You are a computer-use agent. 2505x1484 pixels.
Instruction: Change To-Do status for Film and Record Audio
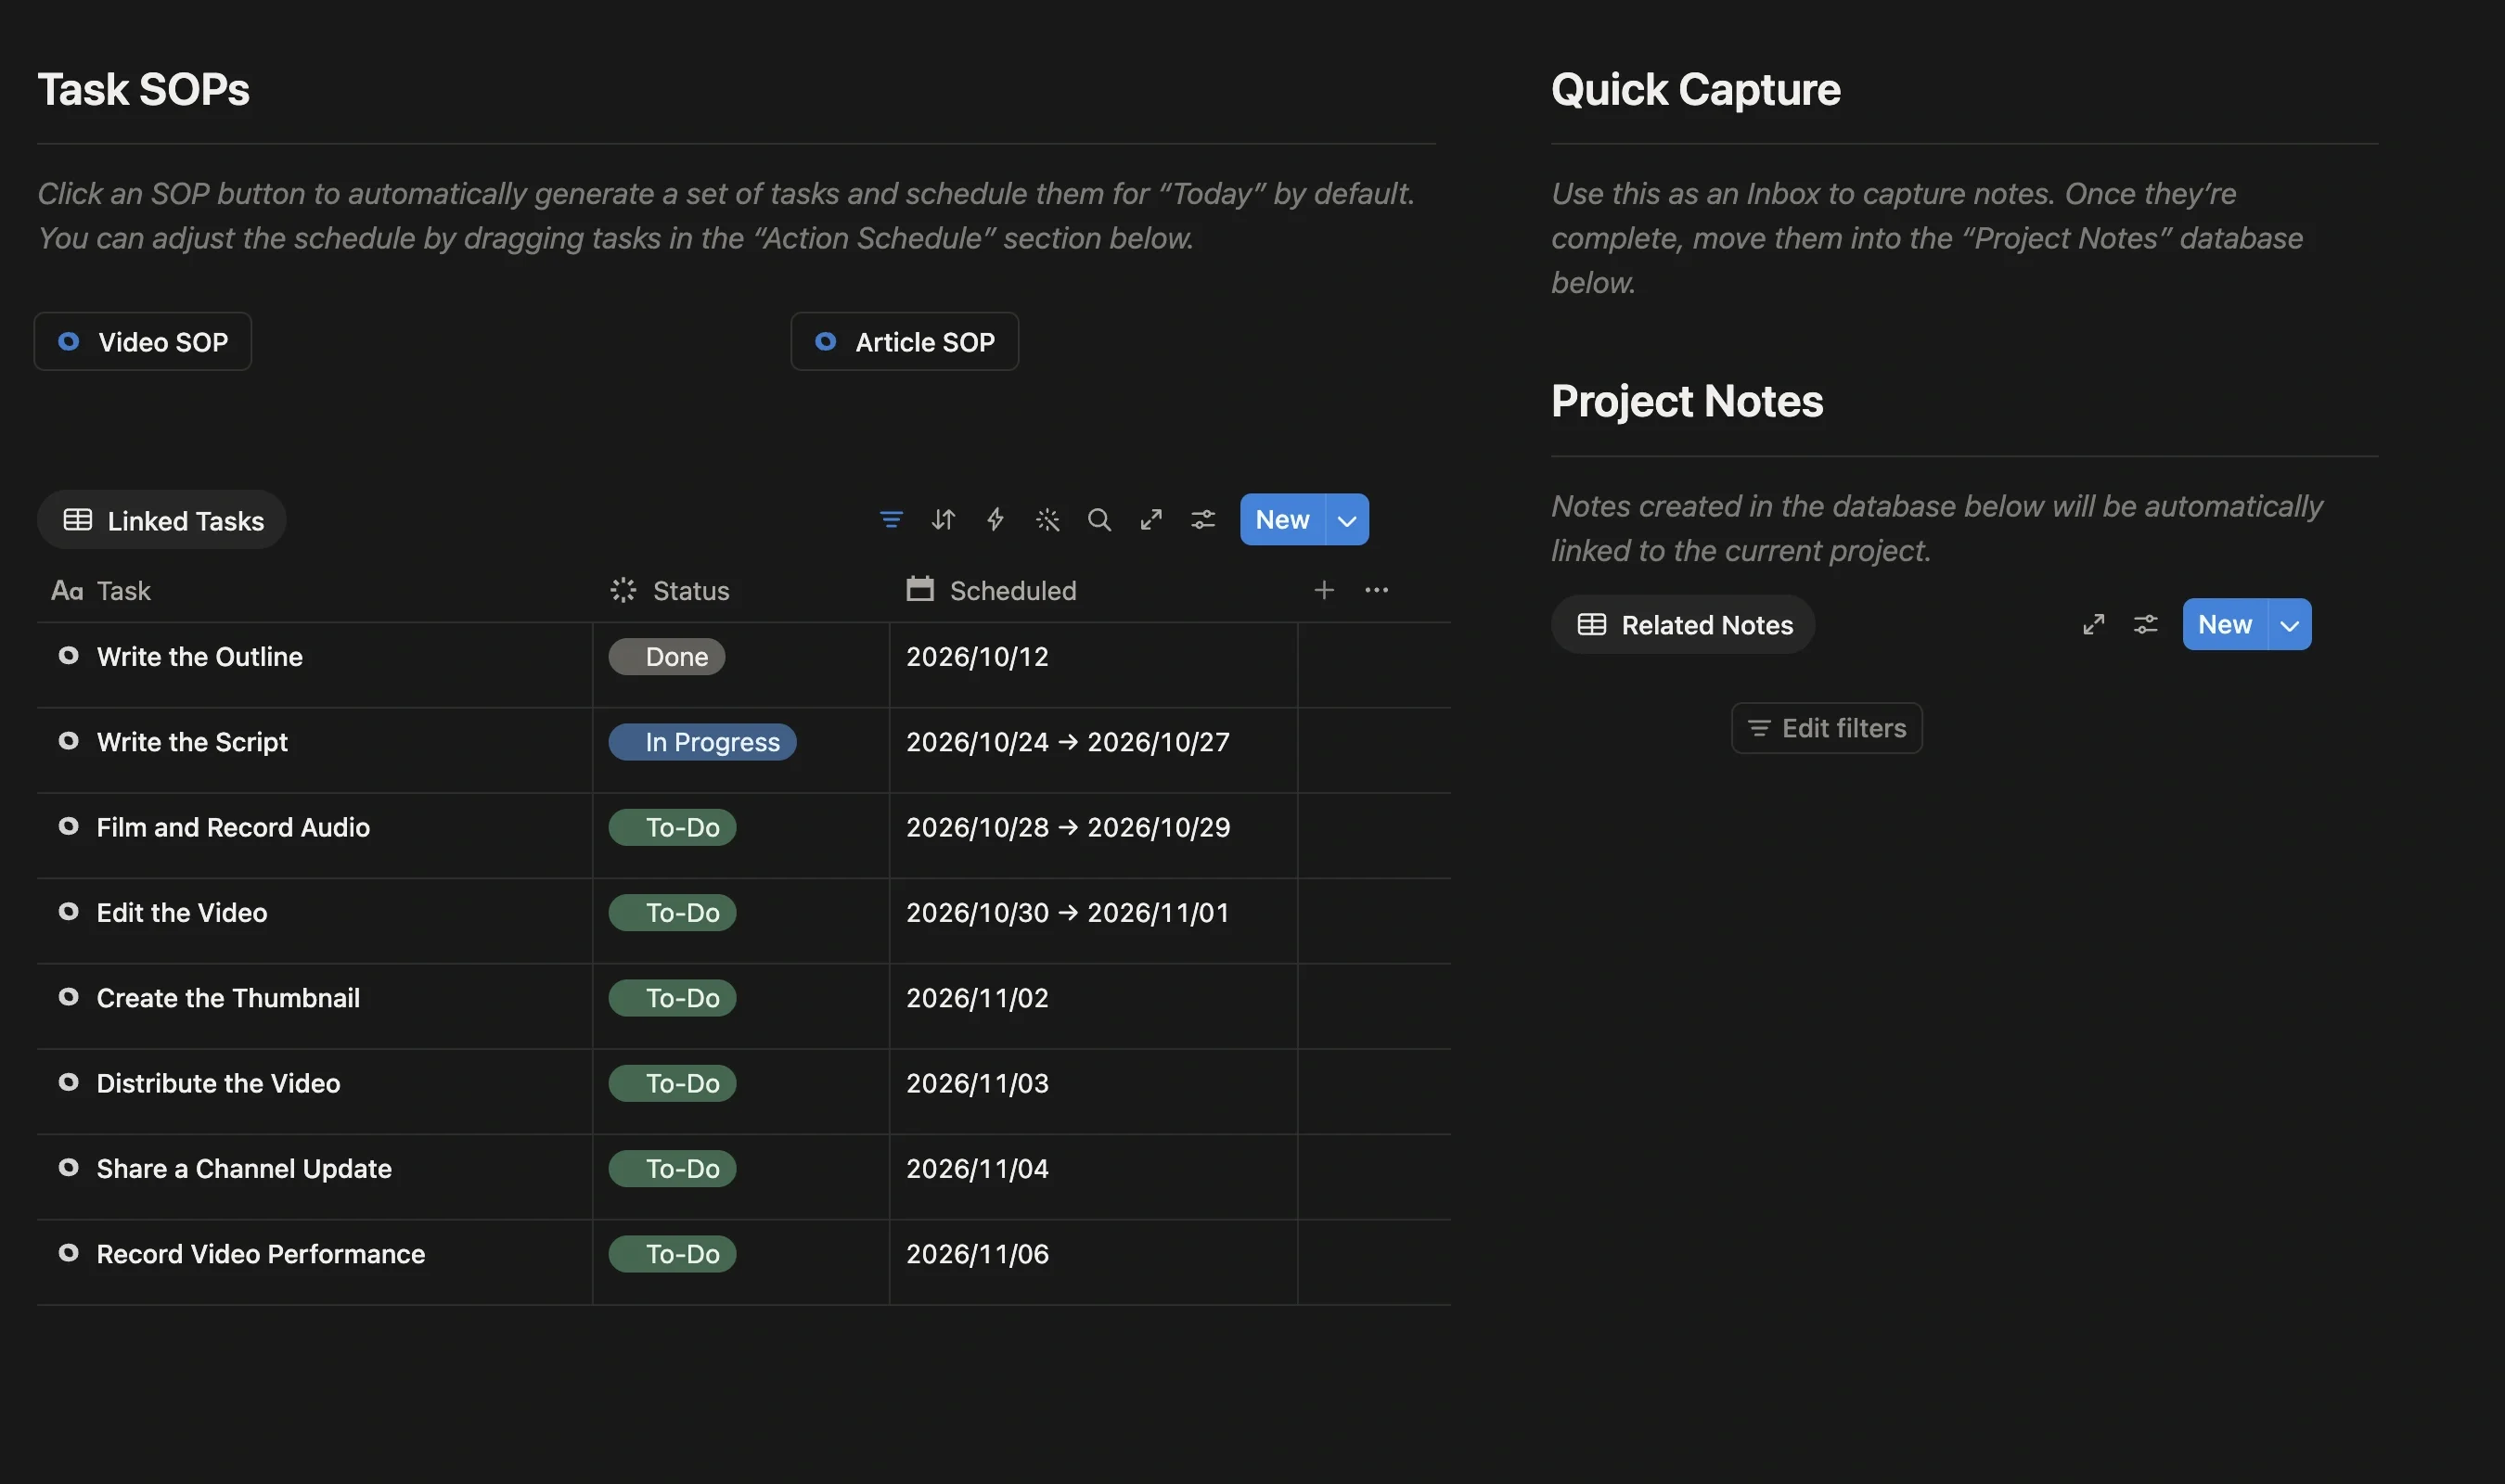click(x=672, y=827)
